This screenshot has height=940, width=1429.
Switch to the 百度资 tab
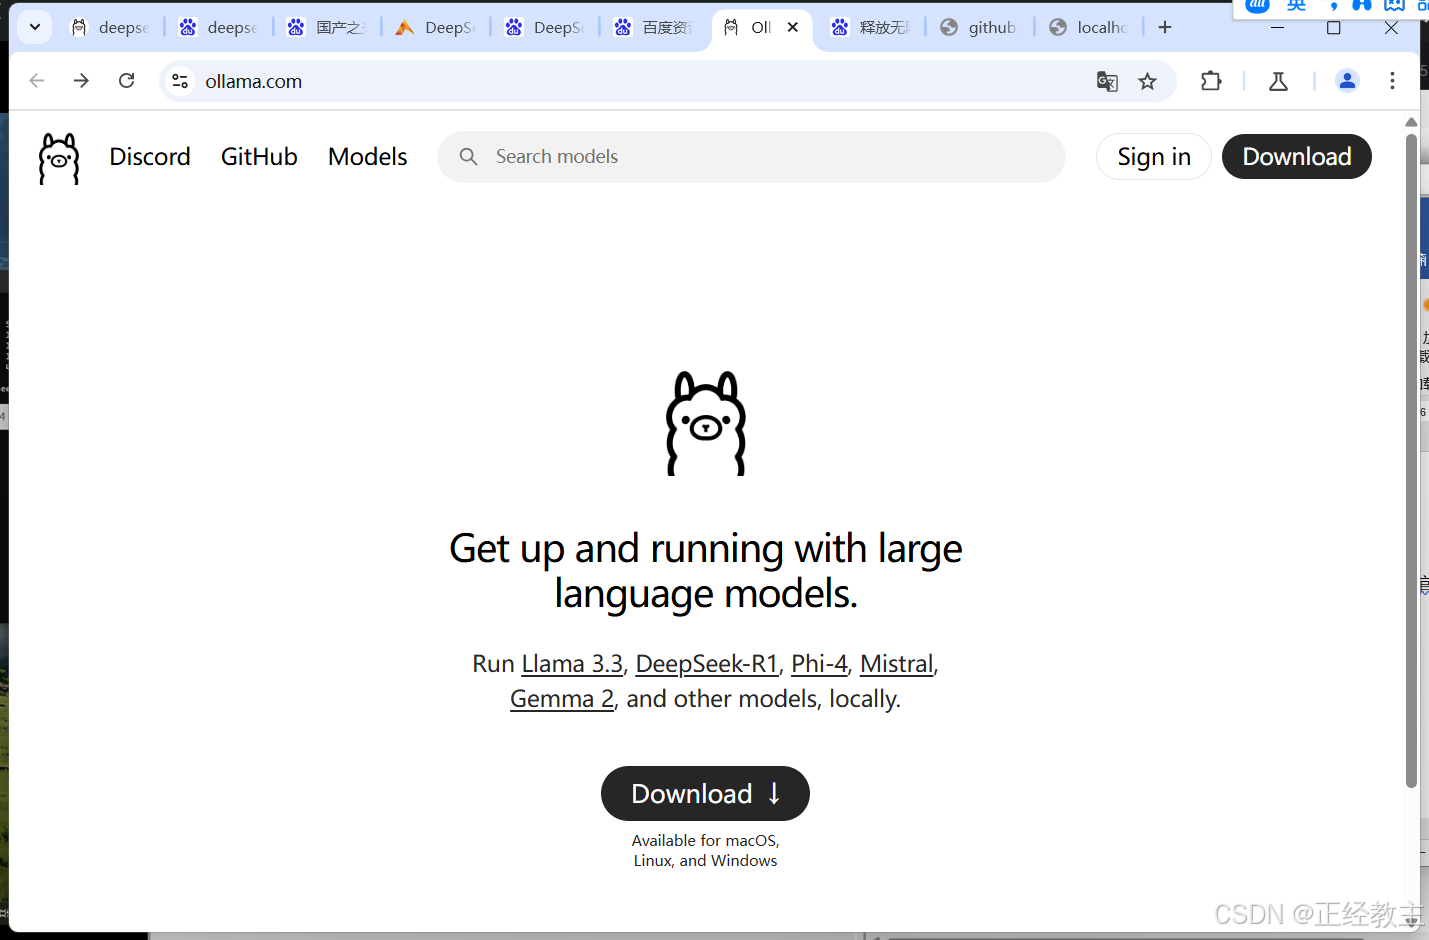(654, 27)
